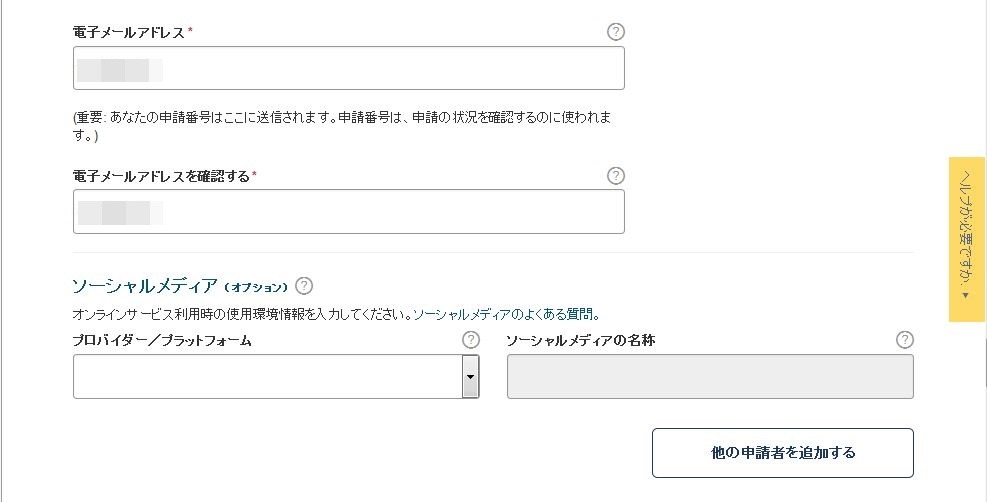The width and height of the screenshot is (987, 502).
Task: Focus the 電子メールアドレスを確認する input box
Action: (349, 211)
